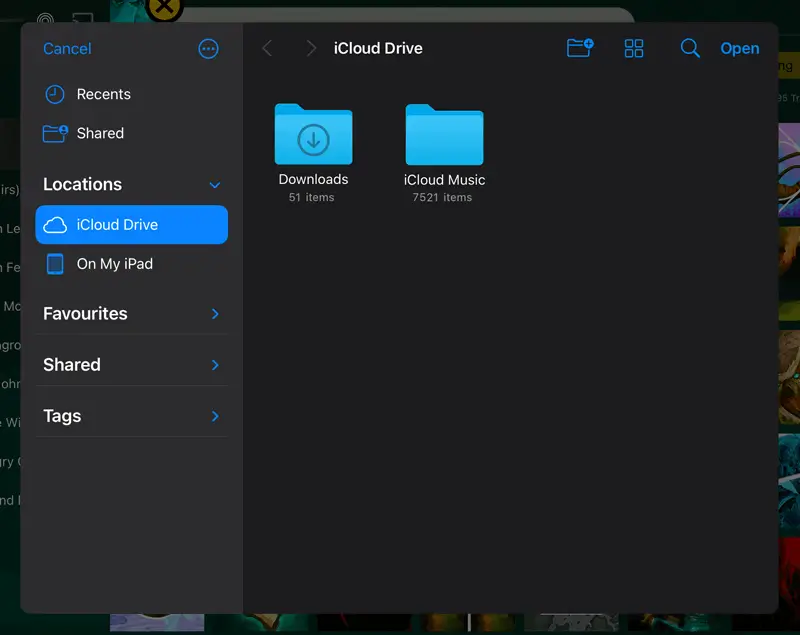
Task: Click the yellow X close badge behind dialog
Action: point(164,8)
